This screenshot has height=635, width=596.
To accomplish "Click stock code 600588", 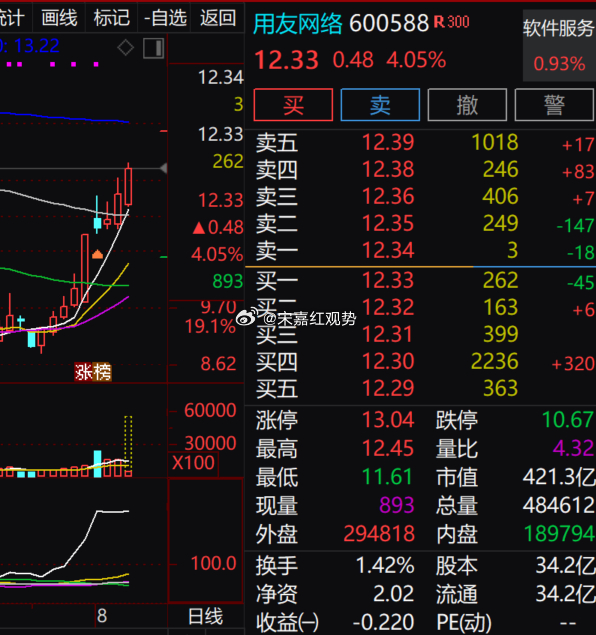I will pos(389,23).
